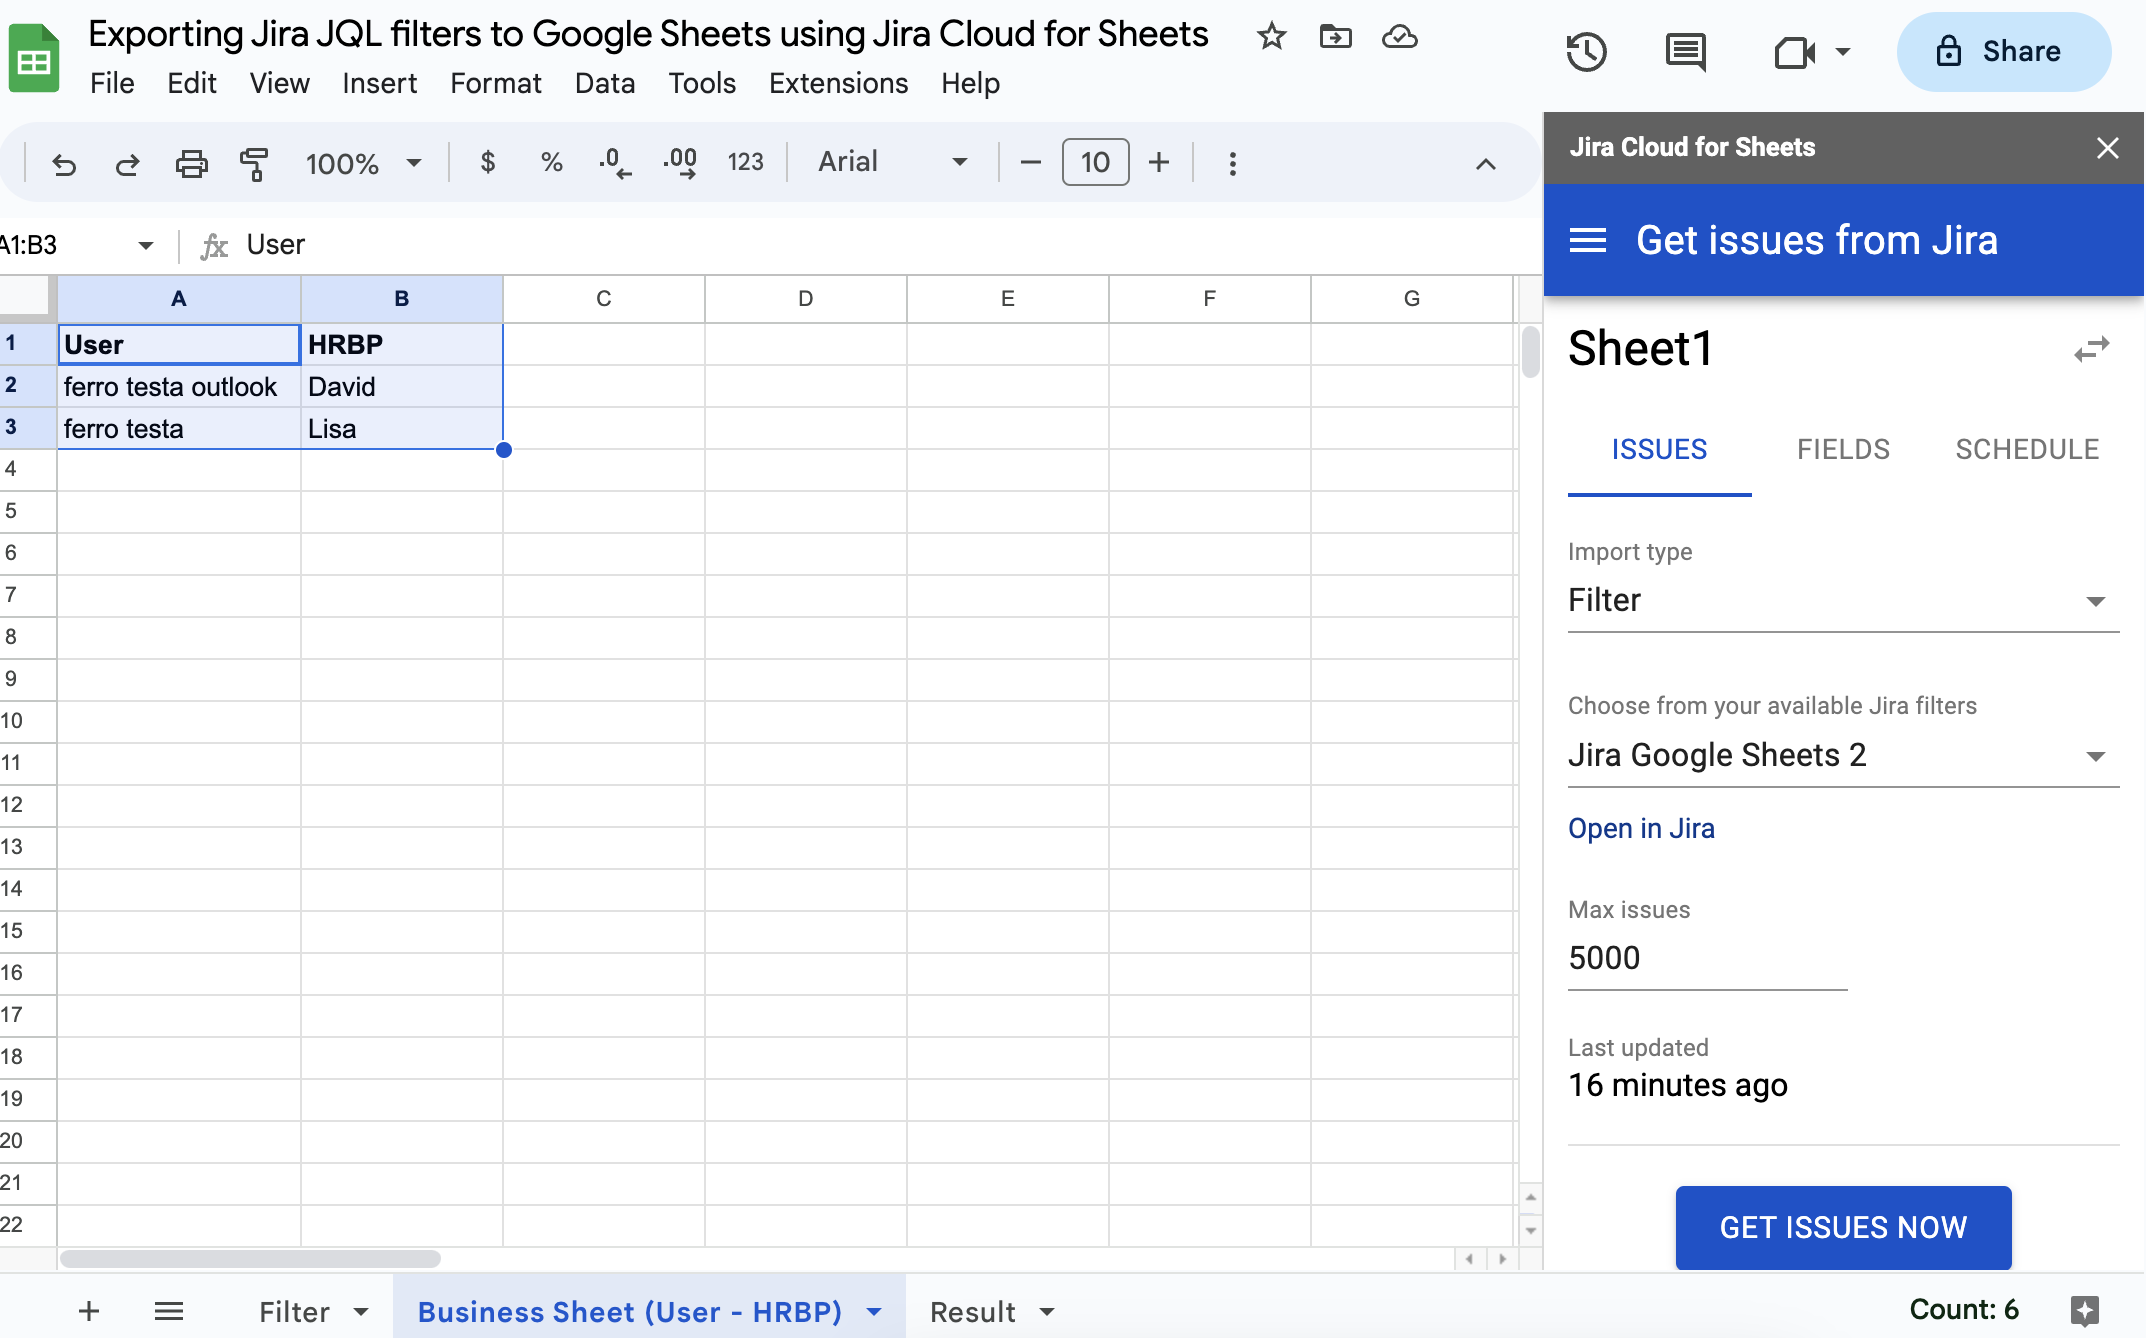Click the Print icon
2146x1338 pixels.
click(191, 163)
